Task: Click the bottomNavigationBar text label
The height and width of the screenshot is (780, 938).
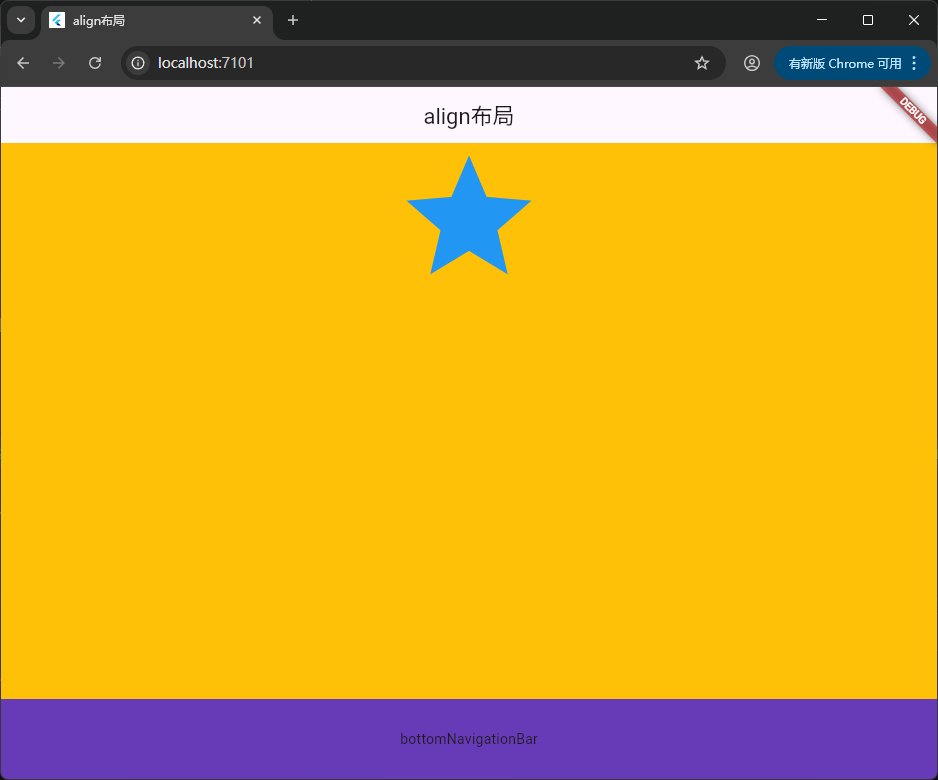Action: pos(469,739)
